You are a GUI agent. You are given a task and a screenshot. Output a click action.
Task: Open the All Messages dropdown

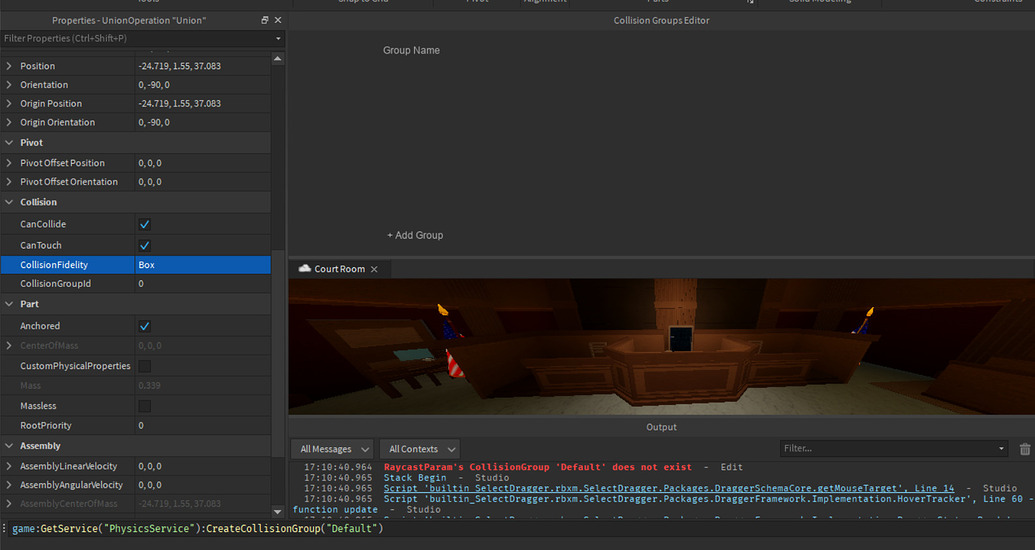coord(332,449)
